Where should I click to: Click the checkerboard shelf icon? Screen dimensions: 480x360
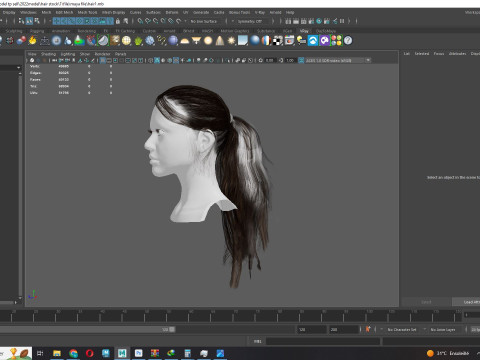(278, 41)
